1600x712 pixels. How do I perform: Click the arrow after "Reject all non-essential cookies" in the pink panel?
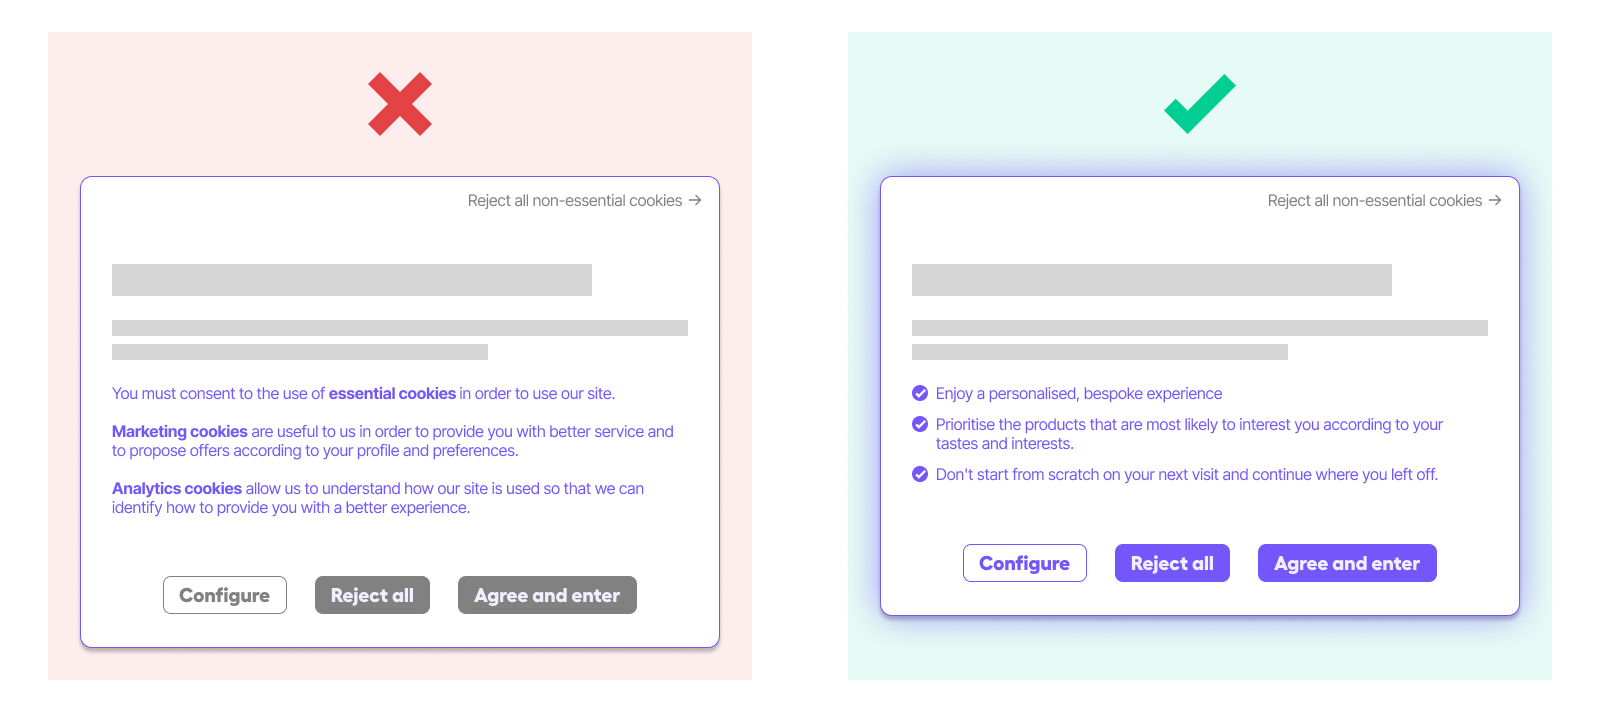tap(695, 200)
